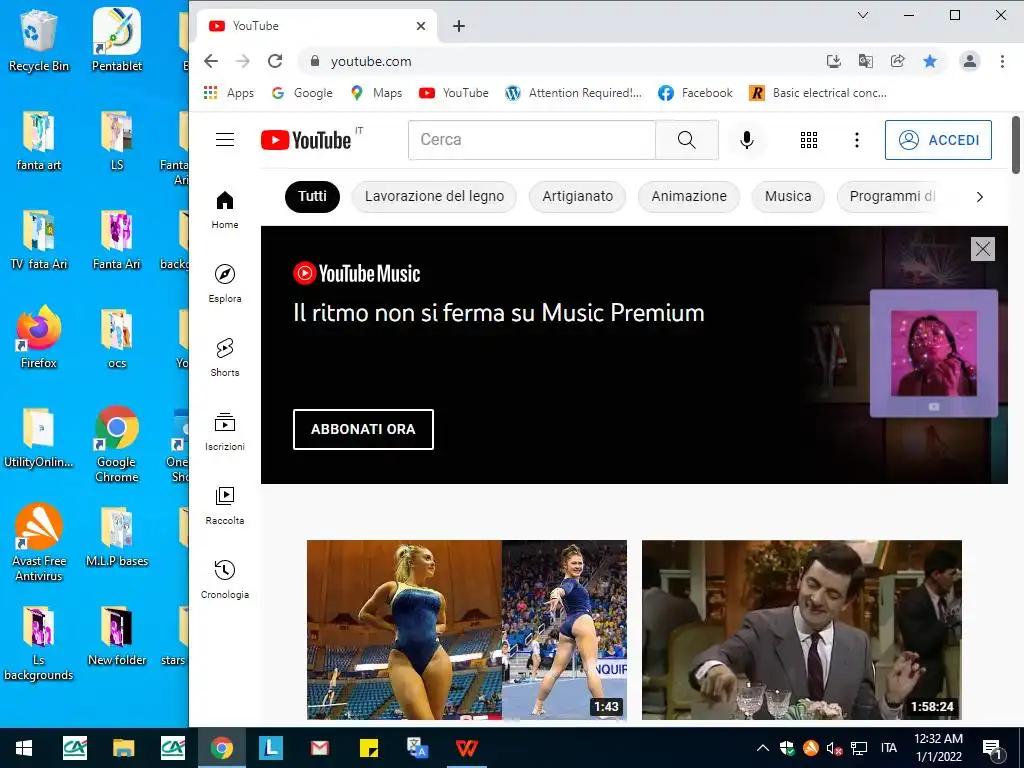
Task: Select the Lavorazione del legno chip
Action: pos(434,197)
